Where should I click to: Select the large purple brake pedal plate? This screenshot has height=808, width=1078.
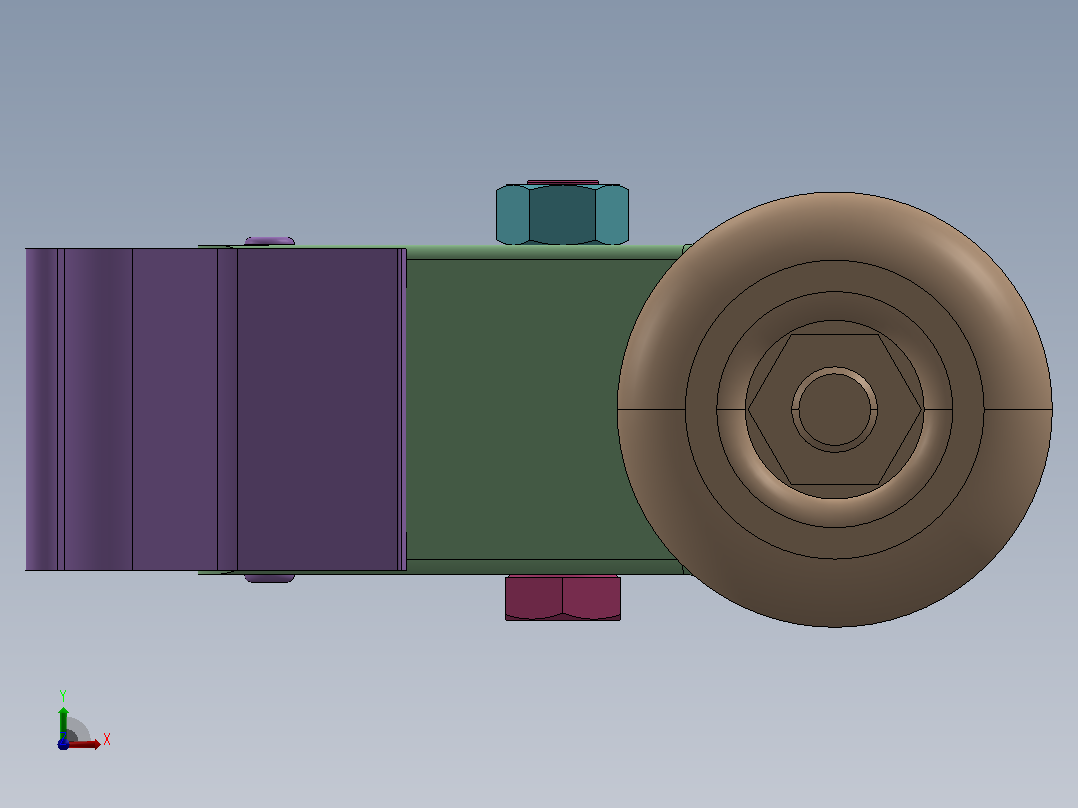point(216,409)
